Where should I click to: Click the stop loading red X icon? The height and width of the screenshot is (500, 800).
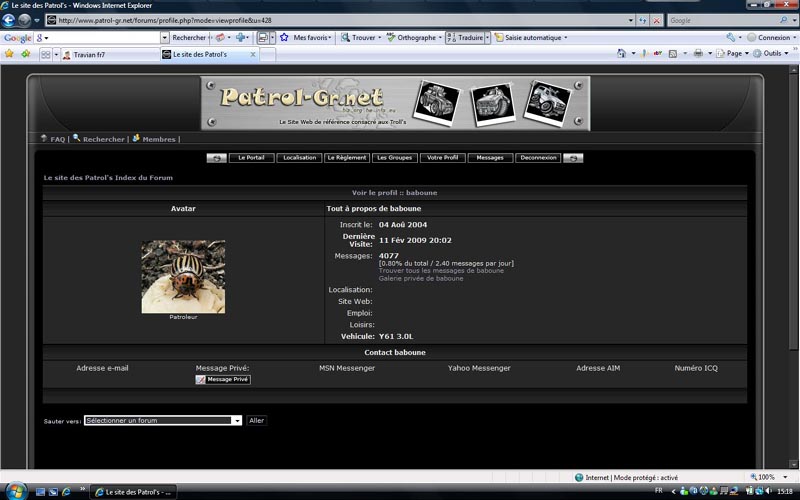coord(657,20)
